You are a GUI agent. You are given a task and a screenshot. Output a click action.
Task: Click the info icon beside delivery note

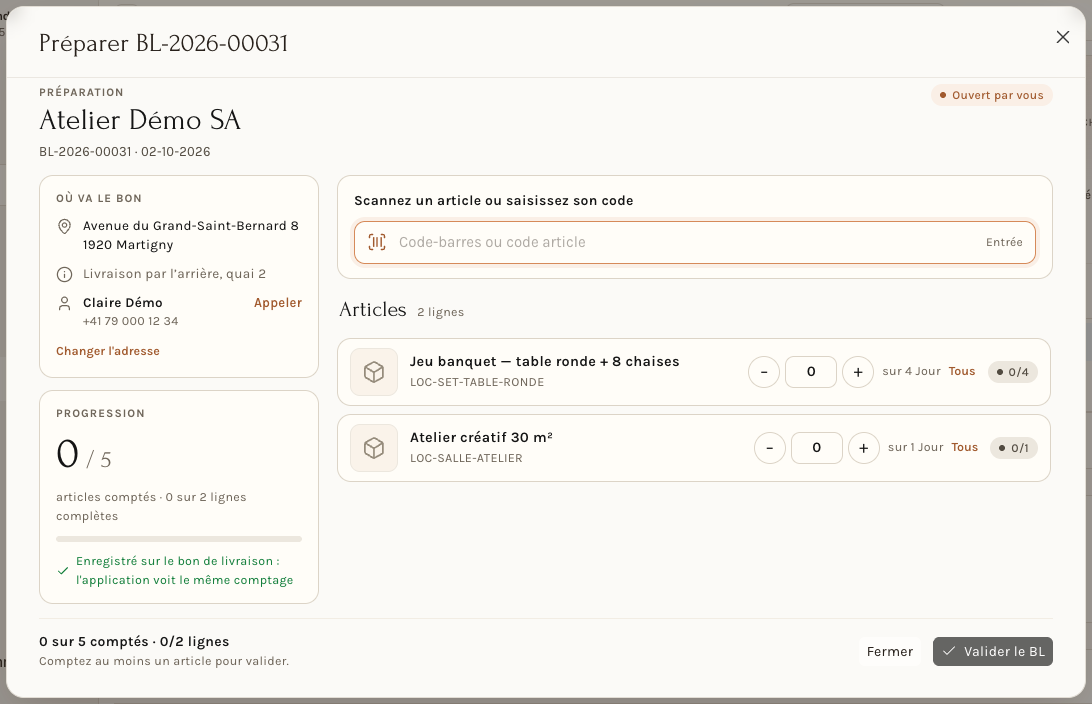[64, 274]
